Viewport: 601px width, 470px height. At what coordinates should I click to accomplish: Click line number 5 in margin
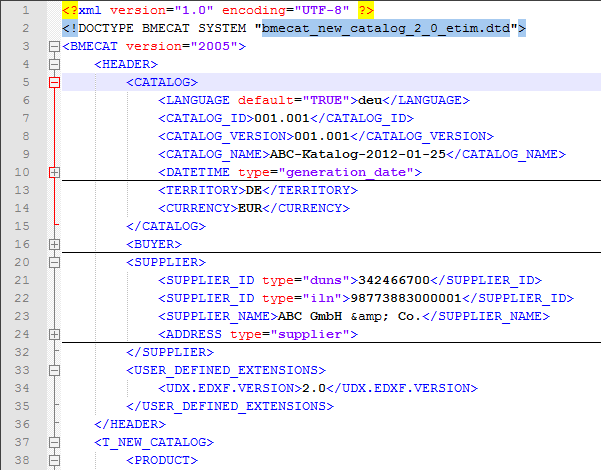[25, 82]
